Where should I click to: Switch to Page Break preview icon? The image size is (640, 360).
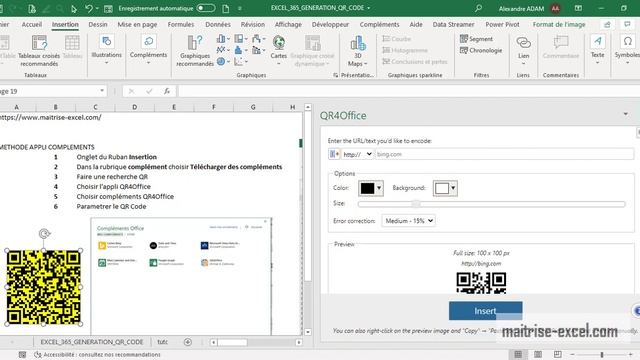(558, 354)
